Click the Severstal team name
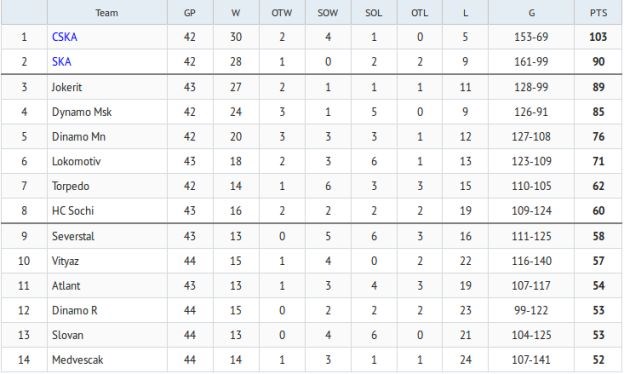 coord(73,236)
